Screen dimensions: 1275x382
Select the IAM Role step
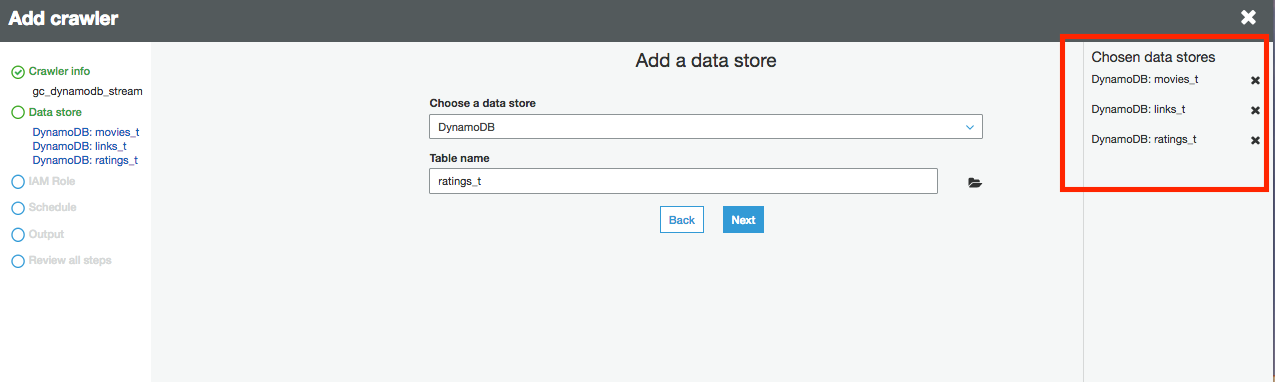pos(51,182)
